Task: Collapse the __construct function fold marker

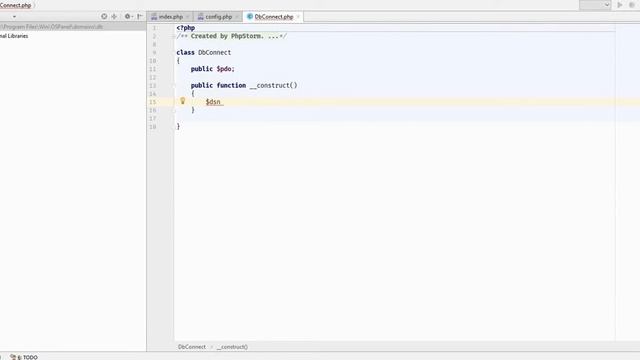Action: click(x=173, y=86)
